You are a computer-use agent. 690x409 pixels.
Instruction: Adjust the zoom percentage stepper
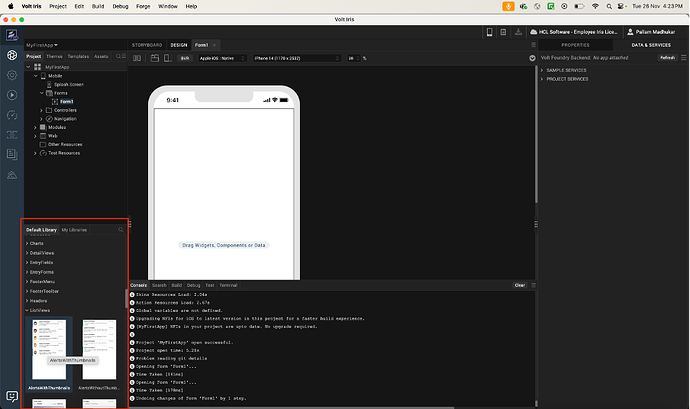[358, 58]
